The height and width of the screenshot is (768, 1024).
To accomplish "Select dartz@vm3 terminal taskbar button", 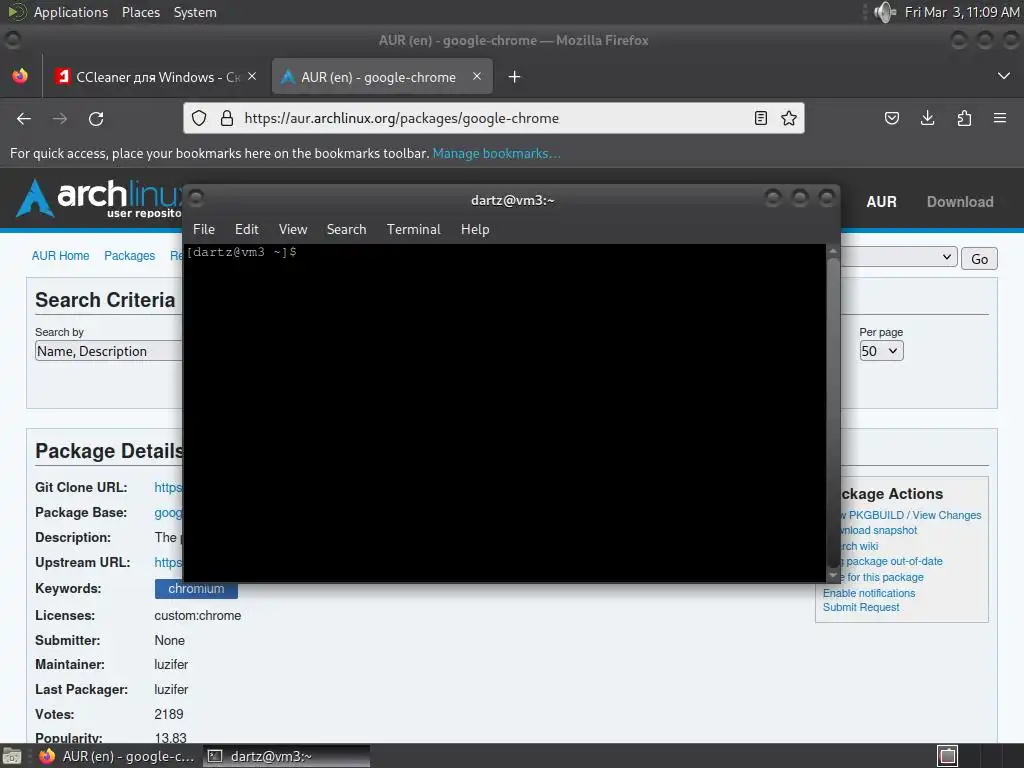I will pos(286,756).
